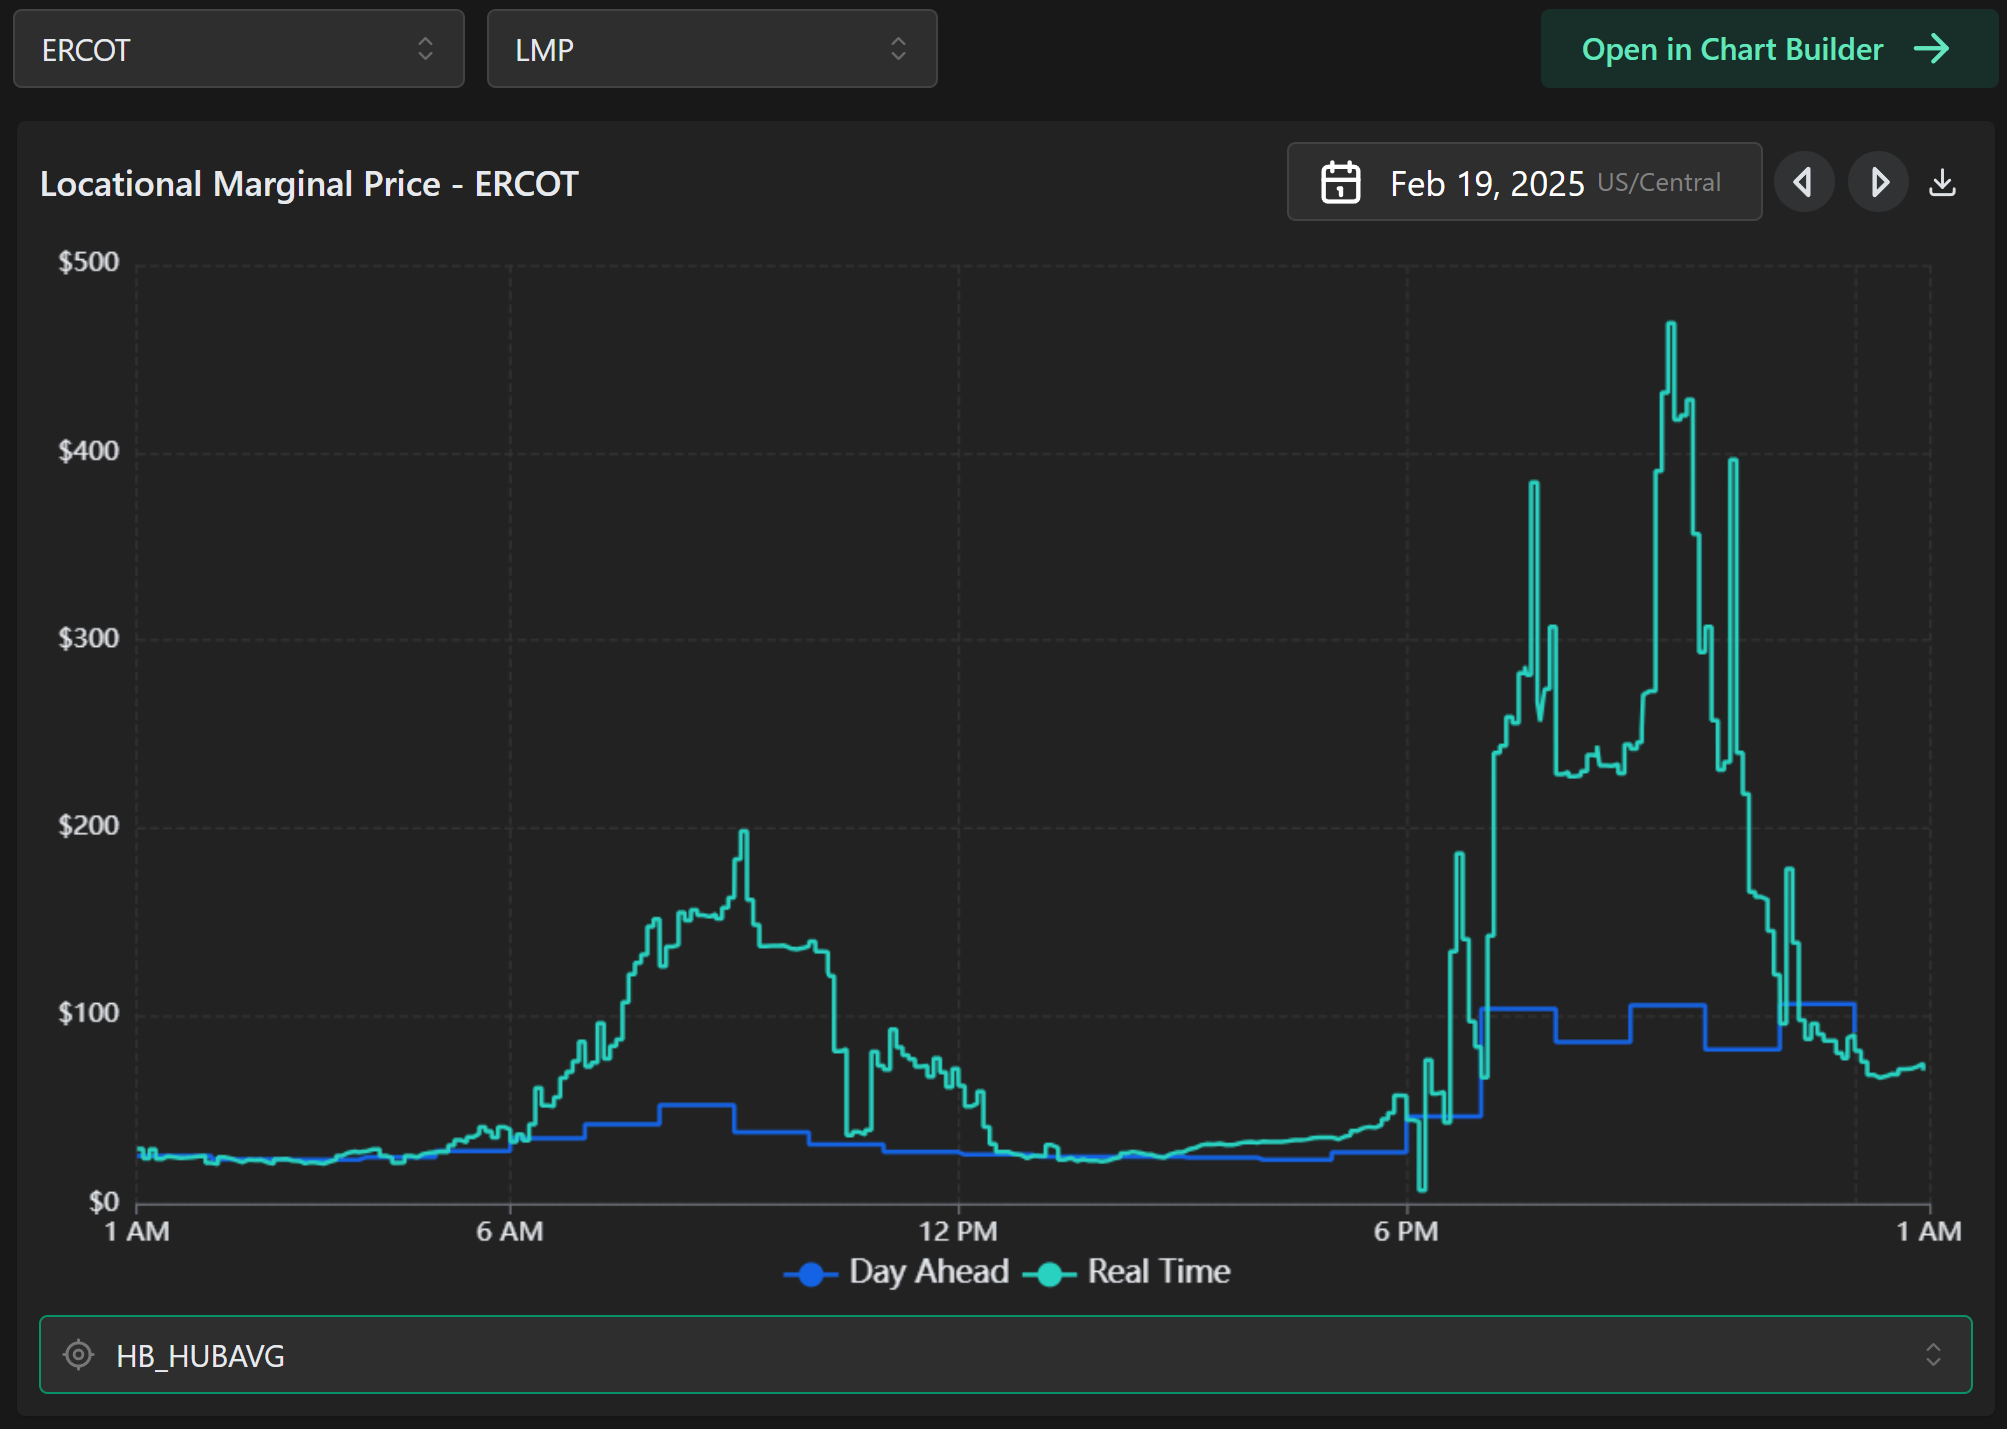Toggle Day Ahead series in legend
2007x1429 pixels.
pos(928,1271)
